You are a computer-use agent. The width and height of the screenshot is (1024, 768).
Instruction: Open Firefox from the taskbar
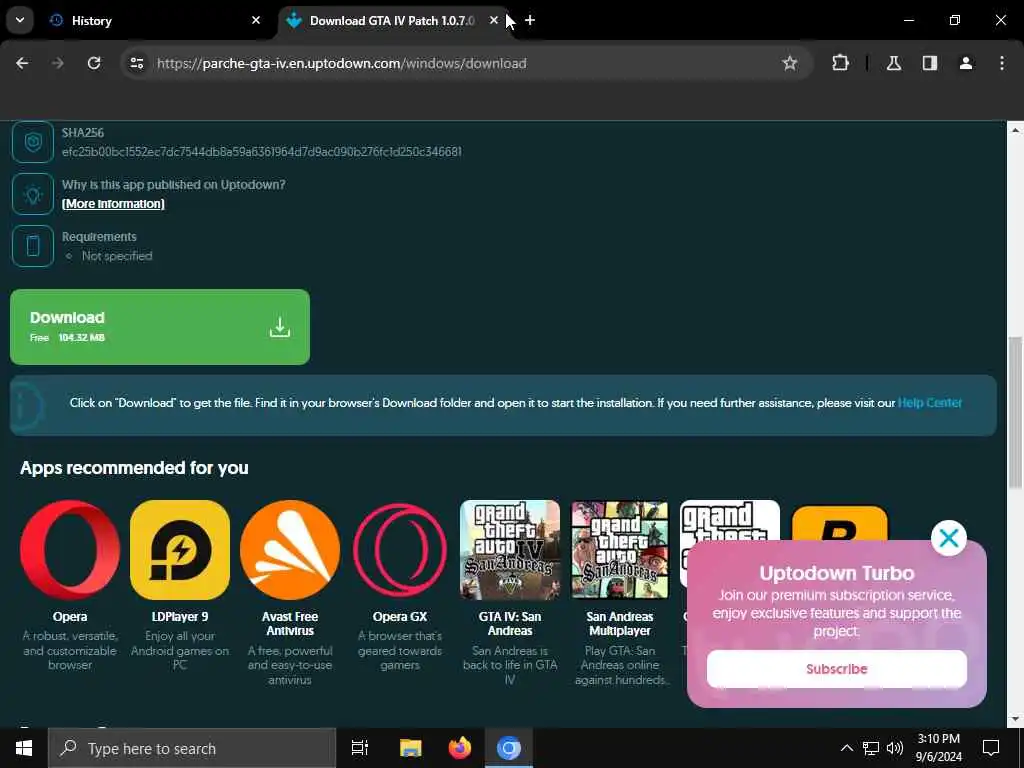[460, 748]
